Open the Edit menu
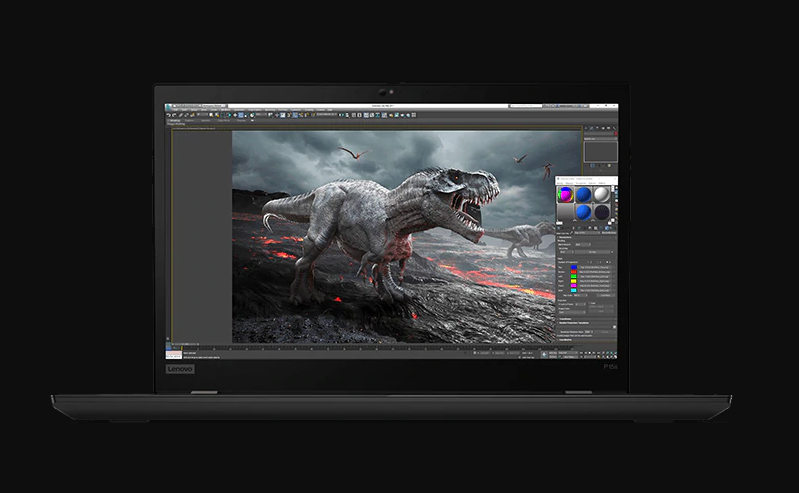 coord(175,110)
